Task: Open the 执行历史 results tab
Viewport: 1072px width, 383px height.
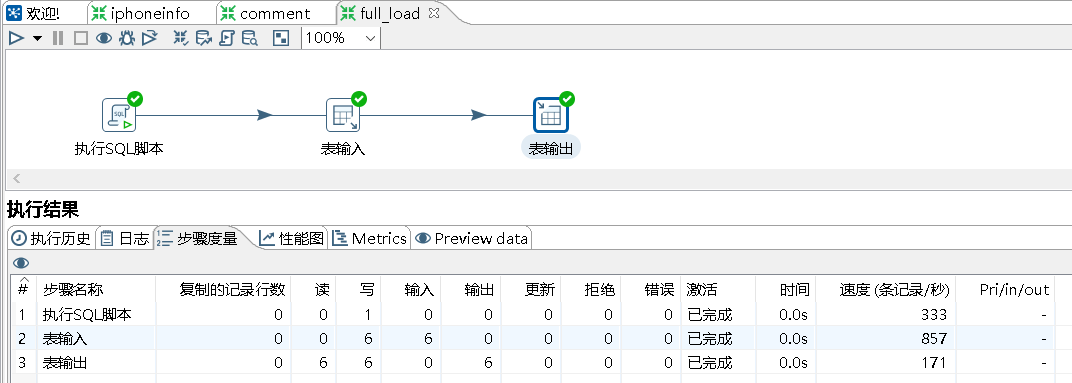Action: [x=51, y=238]
